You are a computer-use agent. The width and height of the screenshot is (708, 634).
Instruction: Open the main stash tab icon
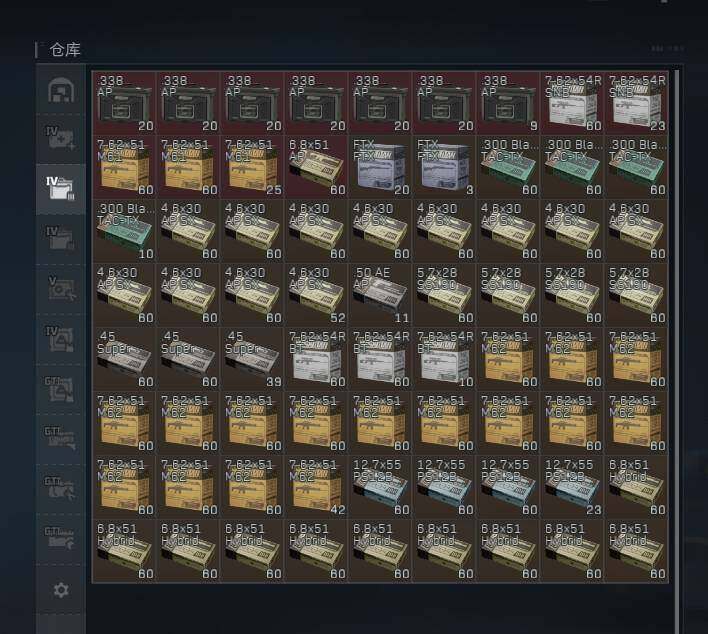60,90
